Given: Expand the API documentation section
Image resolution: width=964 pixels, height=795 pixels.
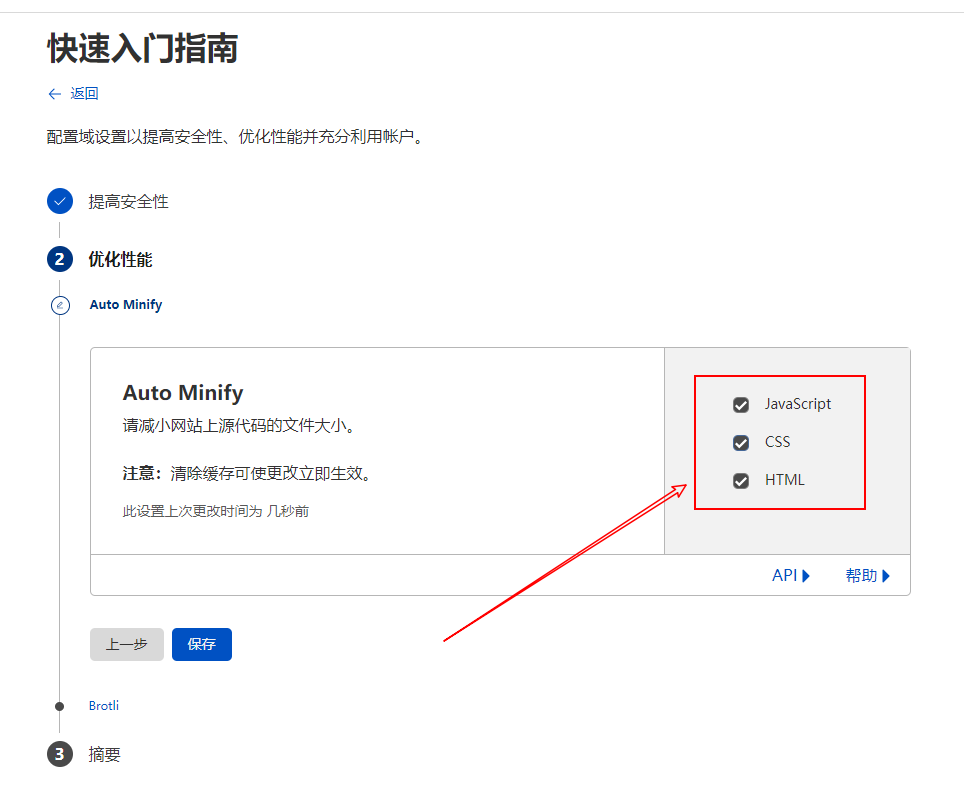Looking at the screenshot, I should [791, 575].
